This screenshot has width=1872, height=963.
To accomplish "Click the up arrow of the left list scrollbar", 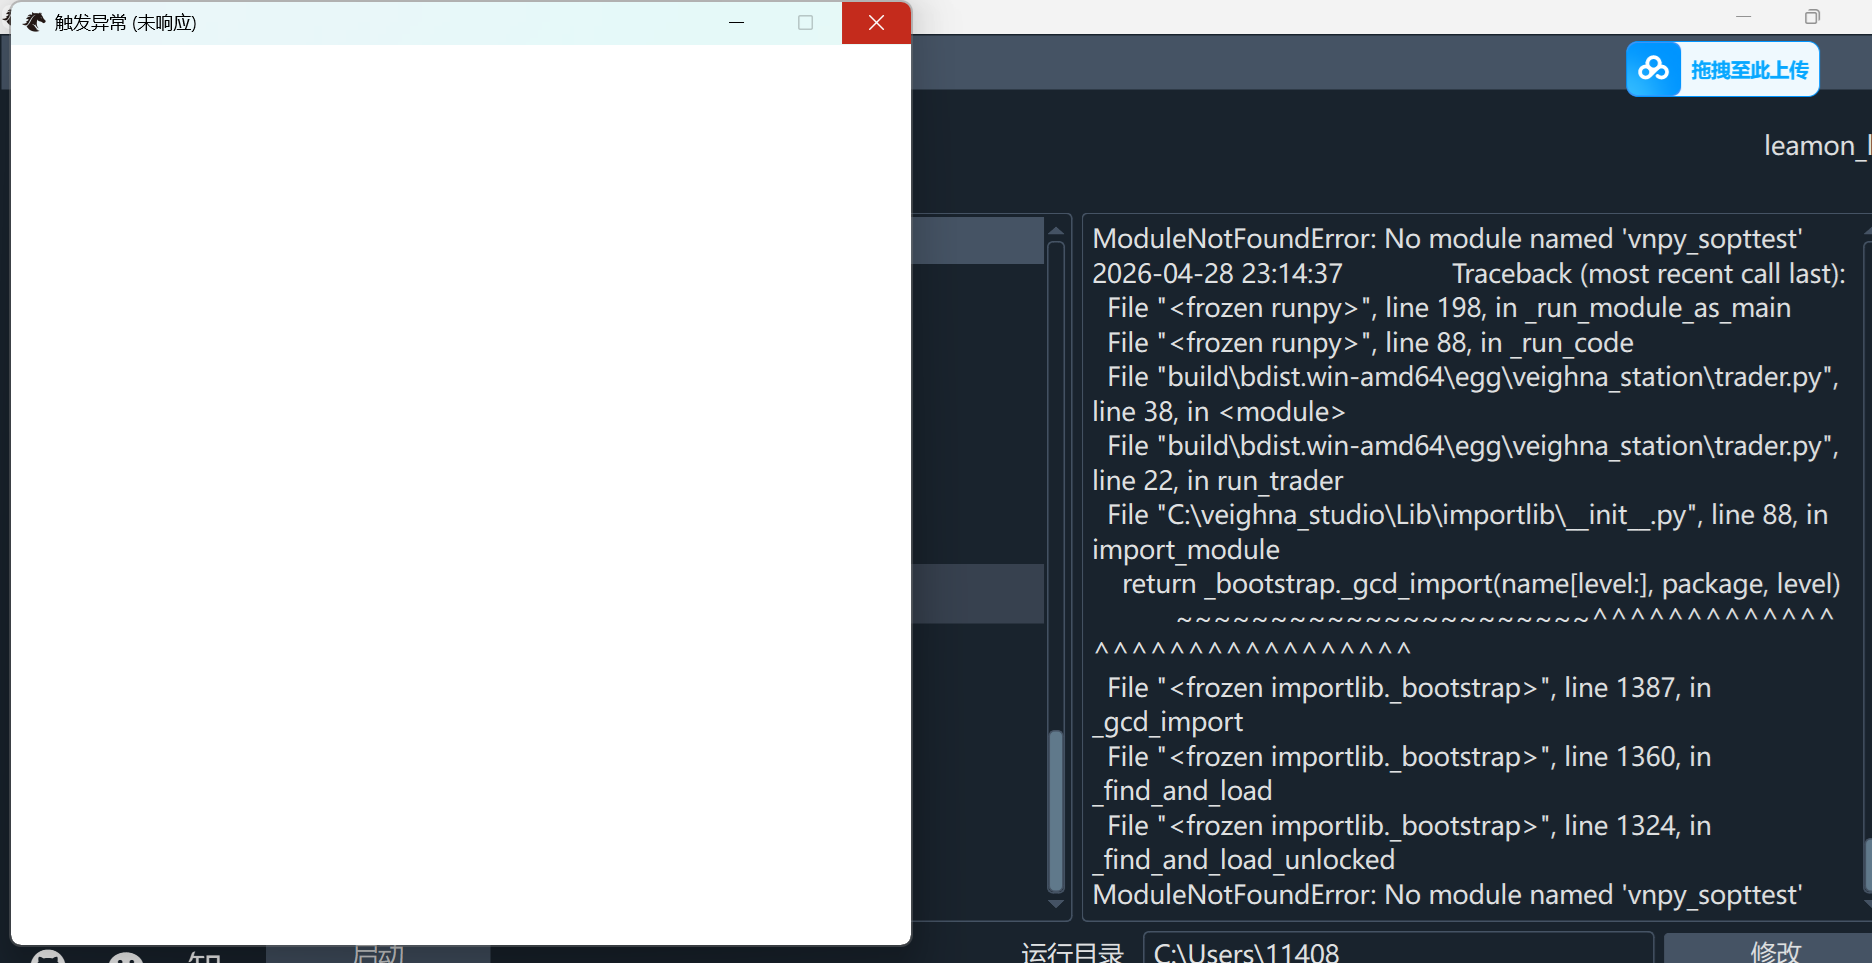I will pos(1056,231).
